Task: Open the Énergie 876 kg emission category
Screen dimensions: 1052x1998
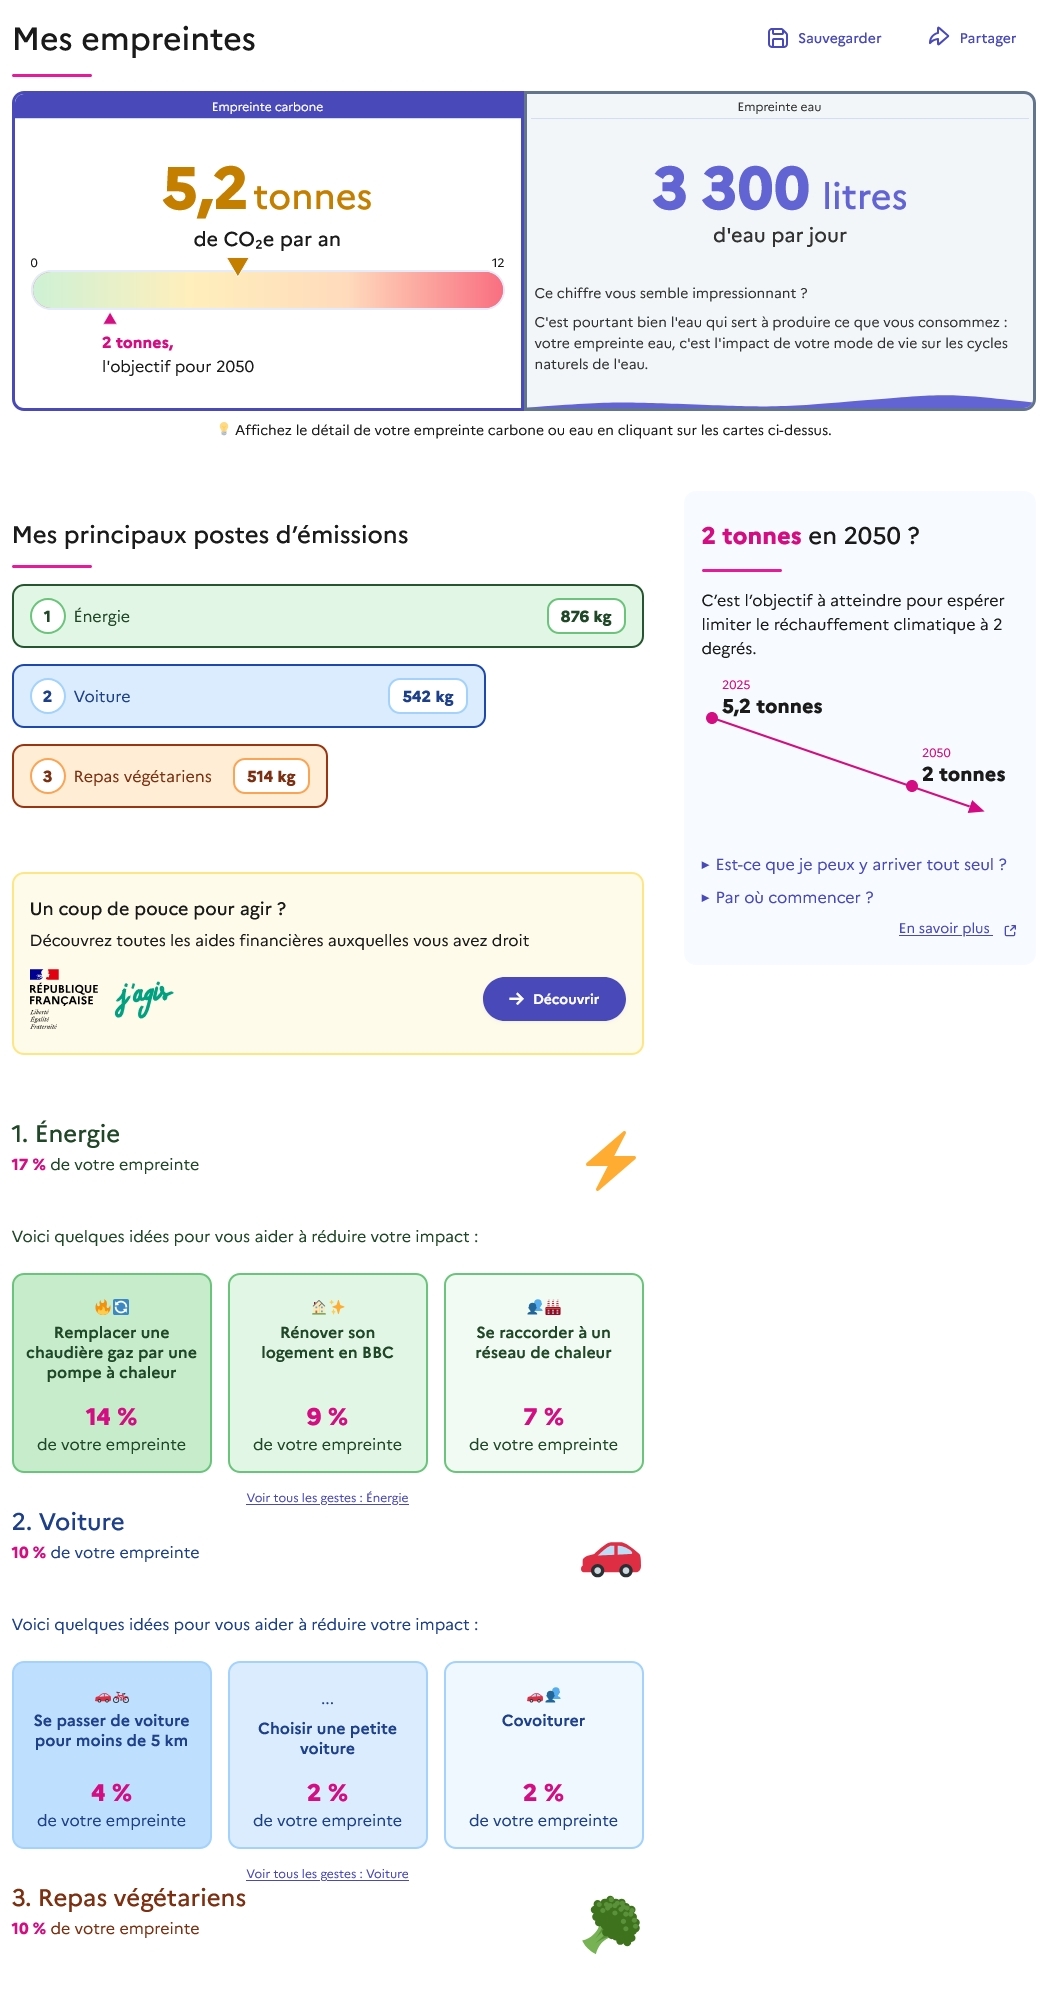Action: point(327,616)
